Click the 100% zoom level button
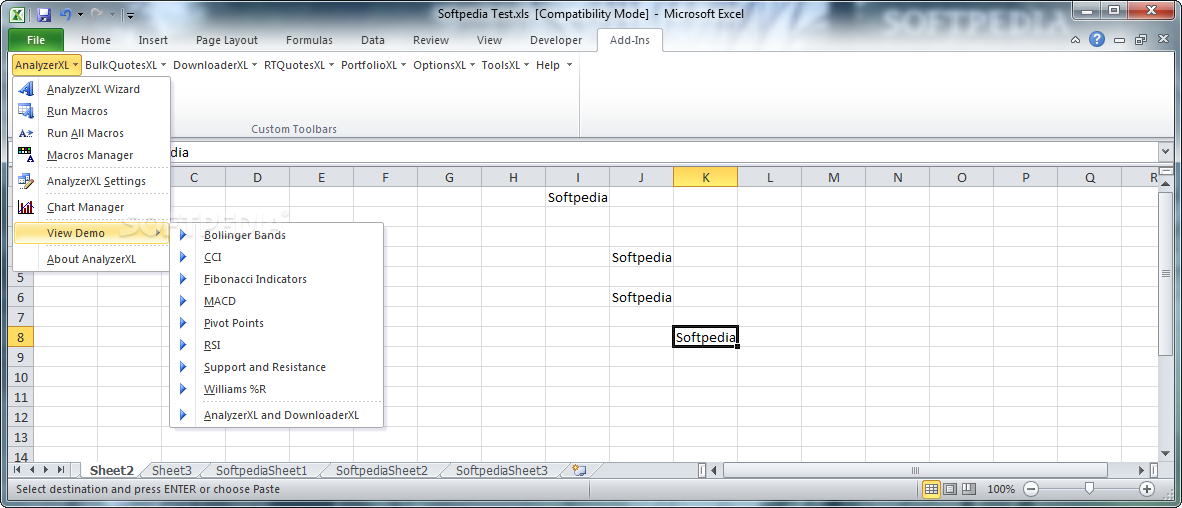The width and height of the screenshot is (1182, 508). (x=1000, y=489)
